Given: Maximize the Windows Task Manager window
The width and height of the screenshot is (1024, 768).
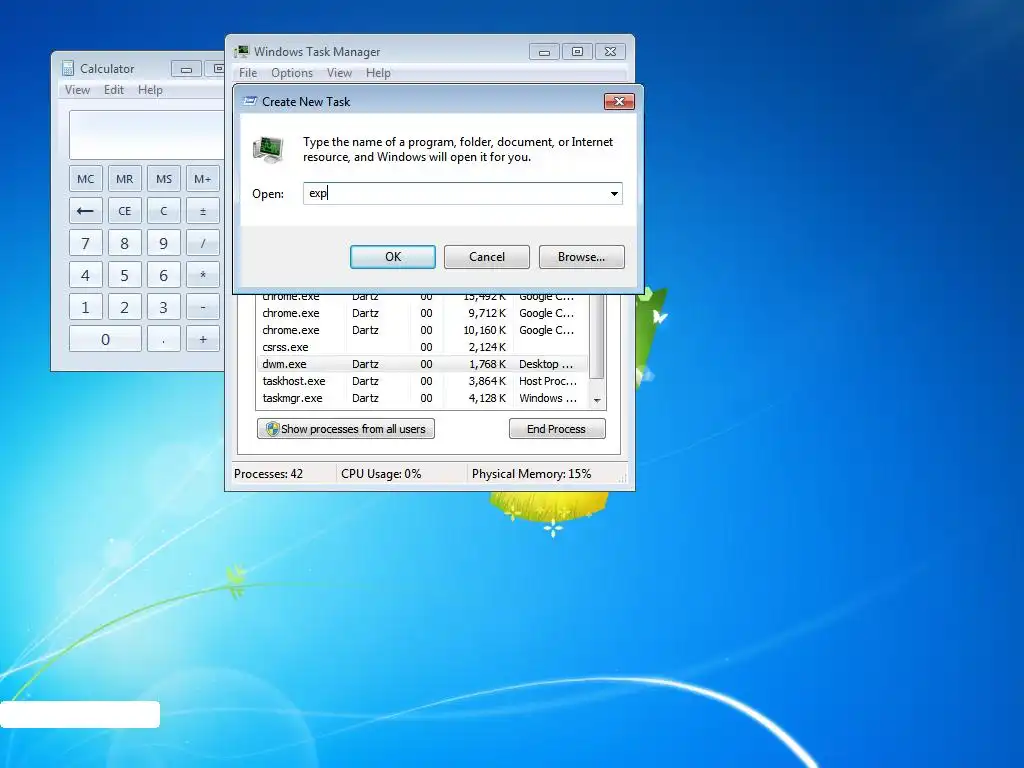Looking at the screenshot, I should pyautogui.click(x=577, y=52).
